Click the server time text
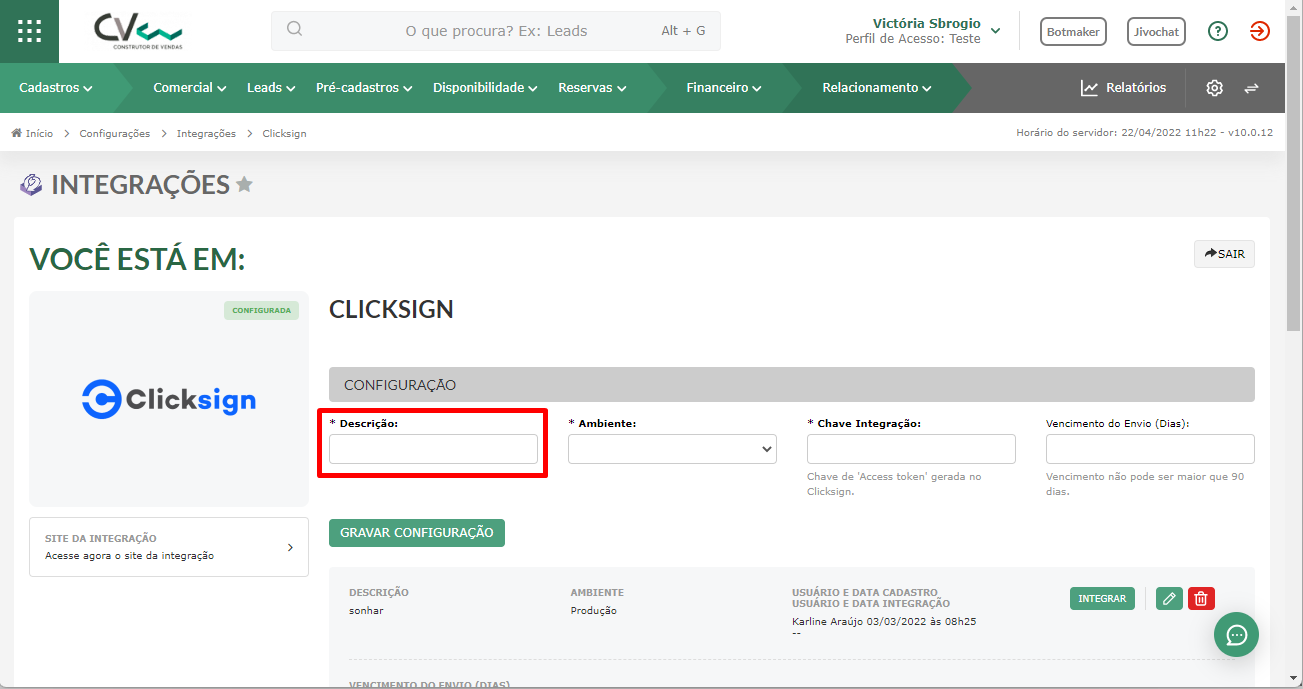This screenshot has height=689, width=1303. click(1144, 133)
